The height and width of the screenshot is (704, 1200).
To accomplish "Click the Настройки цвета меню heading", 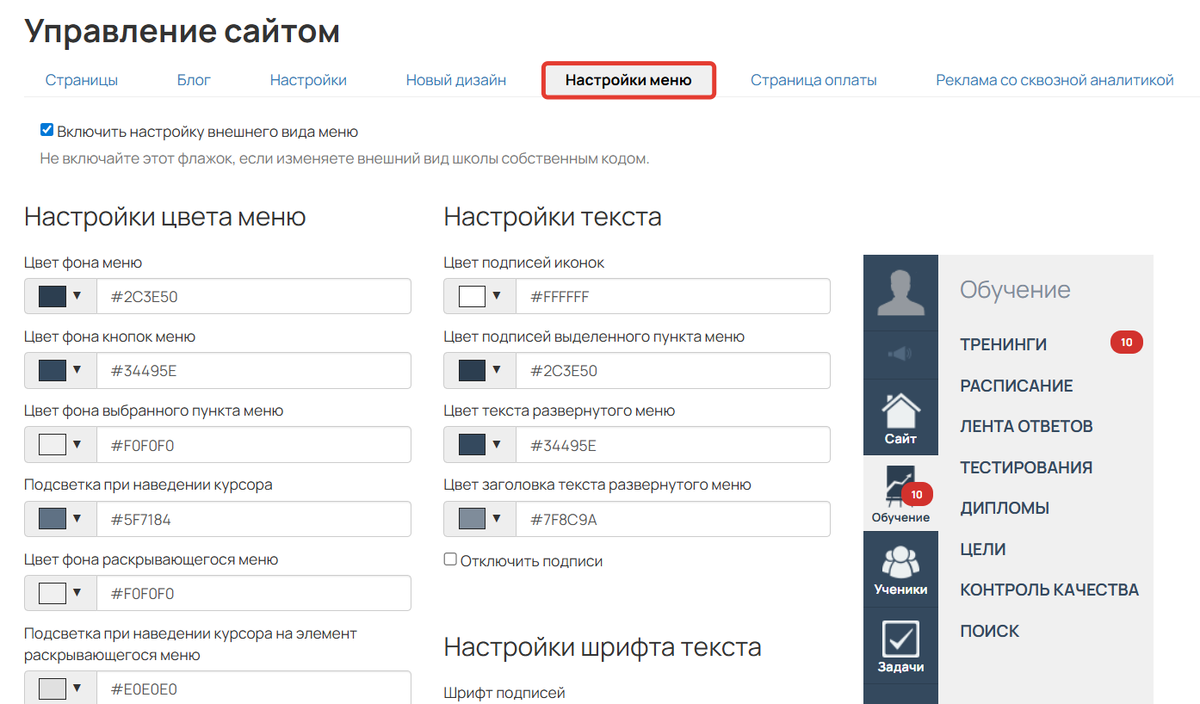I will pyautogui.click(x=165, y=217).
